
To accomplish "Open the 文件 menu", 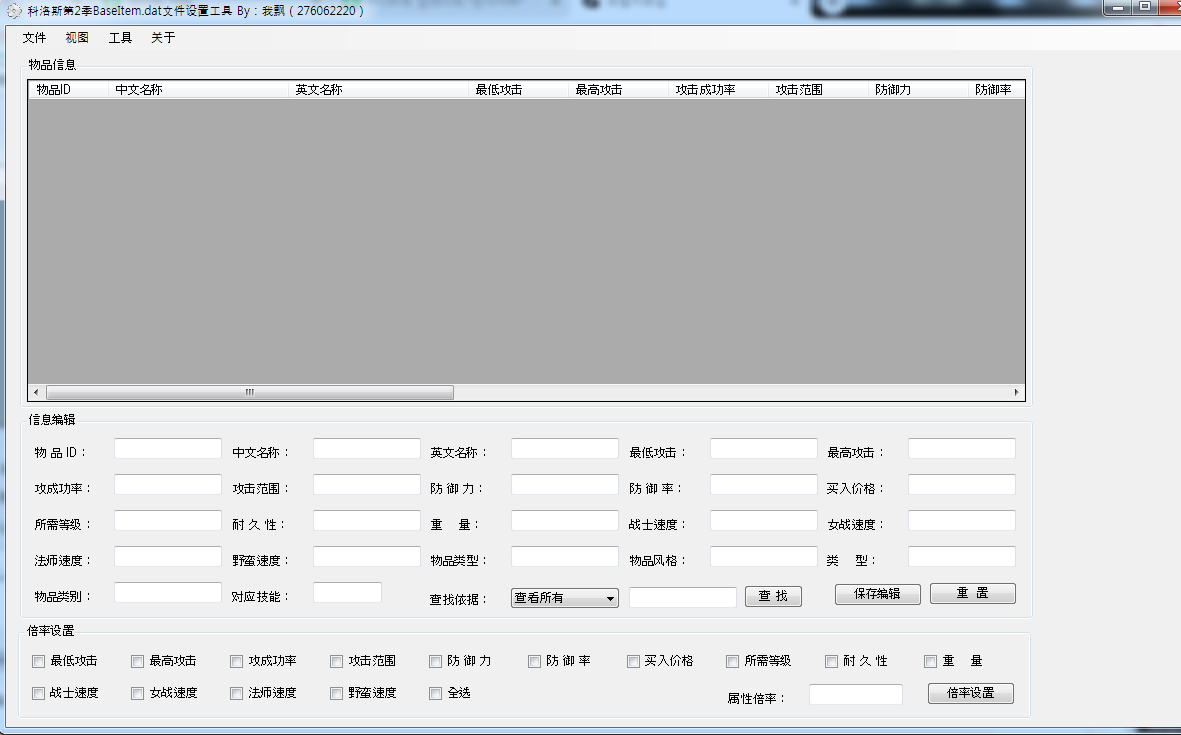I will click(x=35, y=38).
